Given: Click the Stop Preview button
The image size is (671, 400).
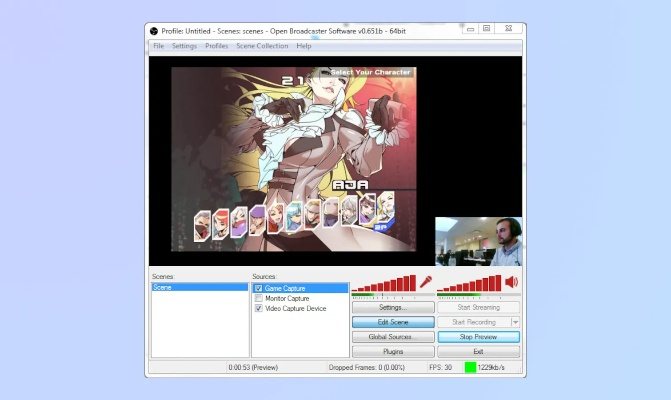Looking at the screenshot, I should 478,337.
